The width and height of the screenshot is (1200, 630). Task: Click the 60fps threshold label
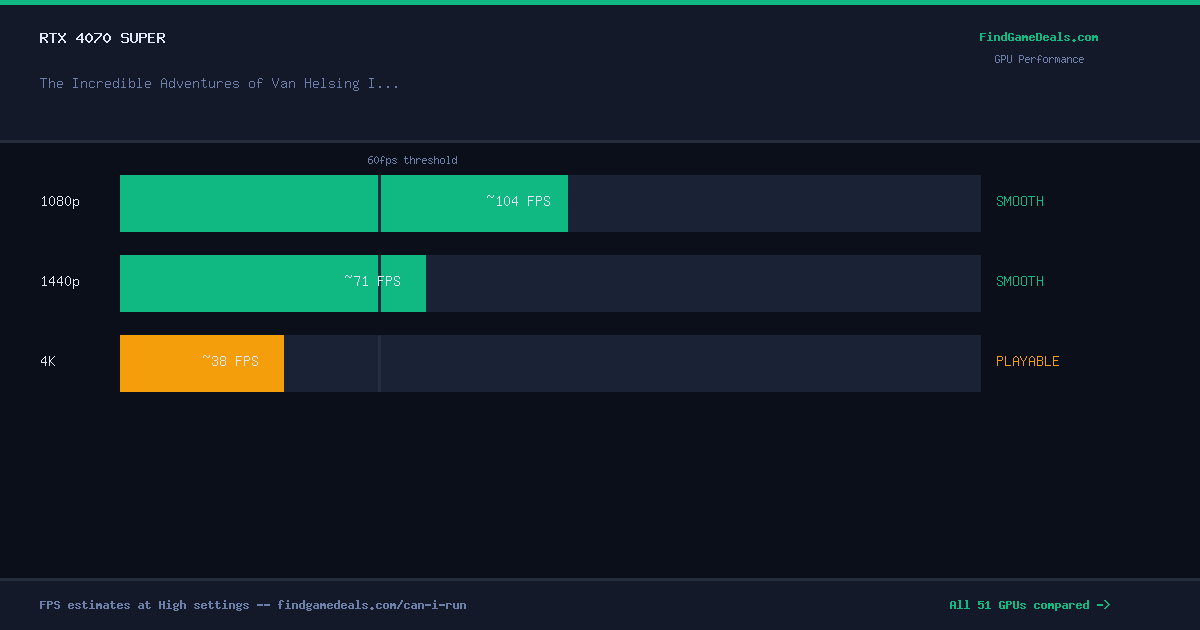point(412,160)
